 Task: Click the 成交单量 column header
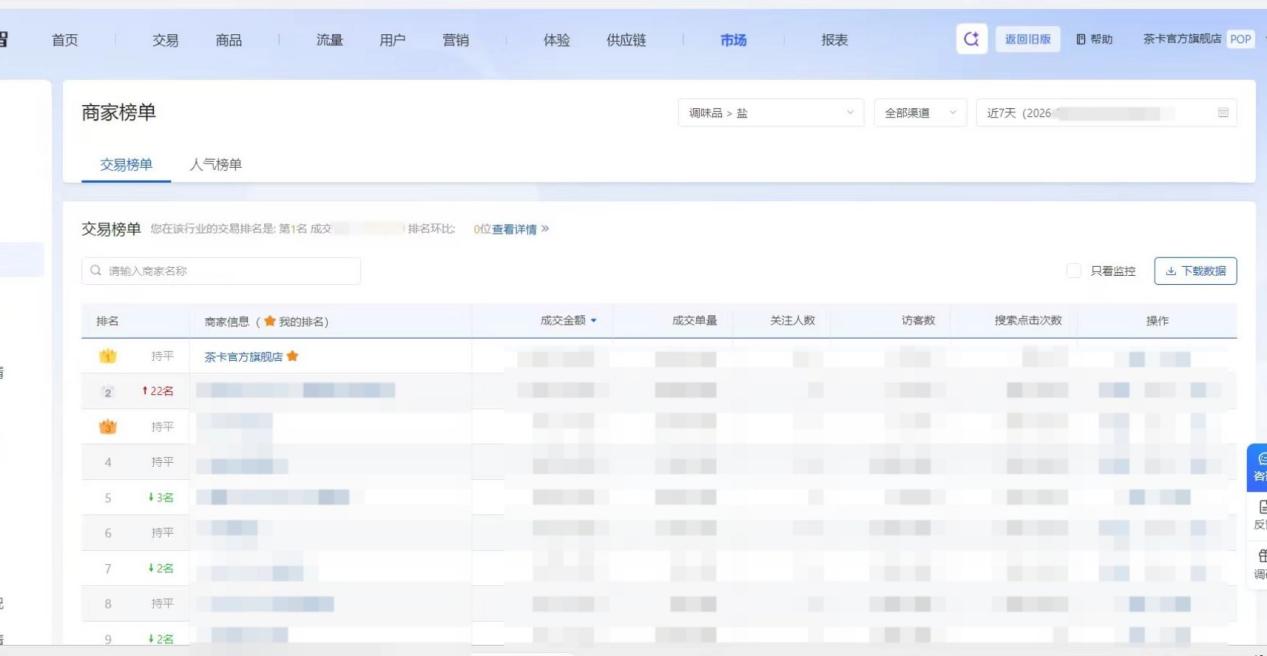click(x=694, y=321)
